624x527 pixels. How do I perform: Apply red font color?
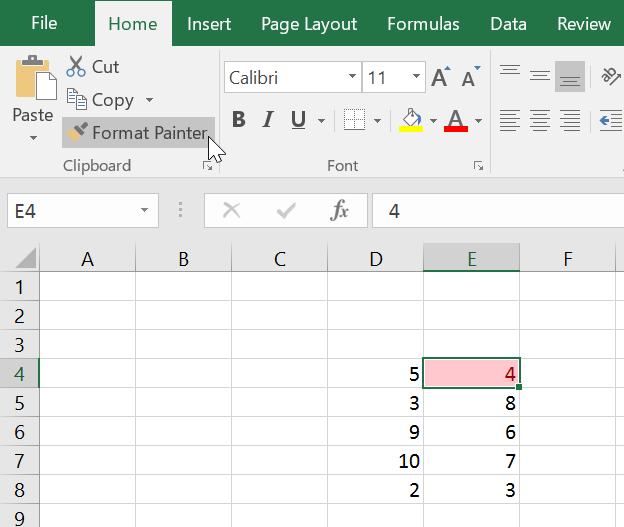click(x=456, y=120)
